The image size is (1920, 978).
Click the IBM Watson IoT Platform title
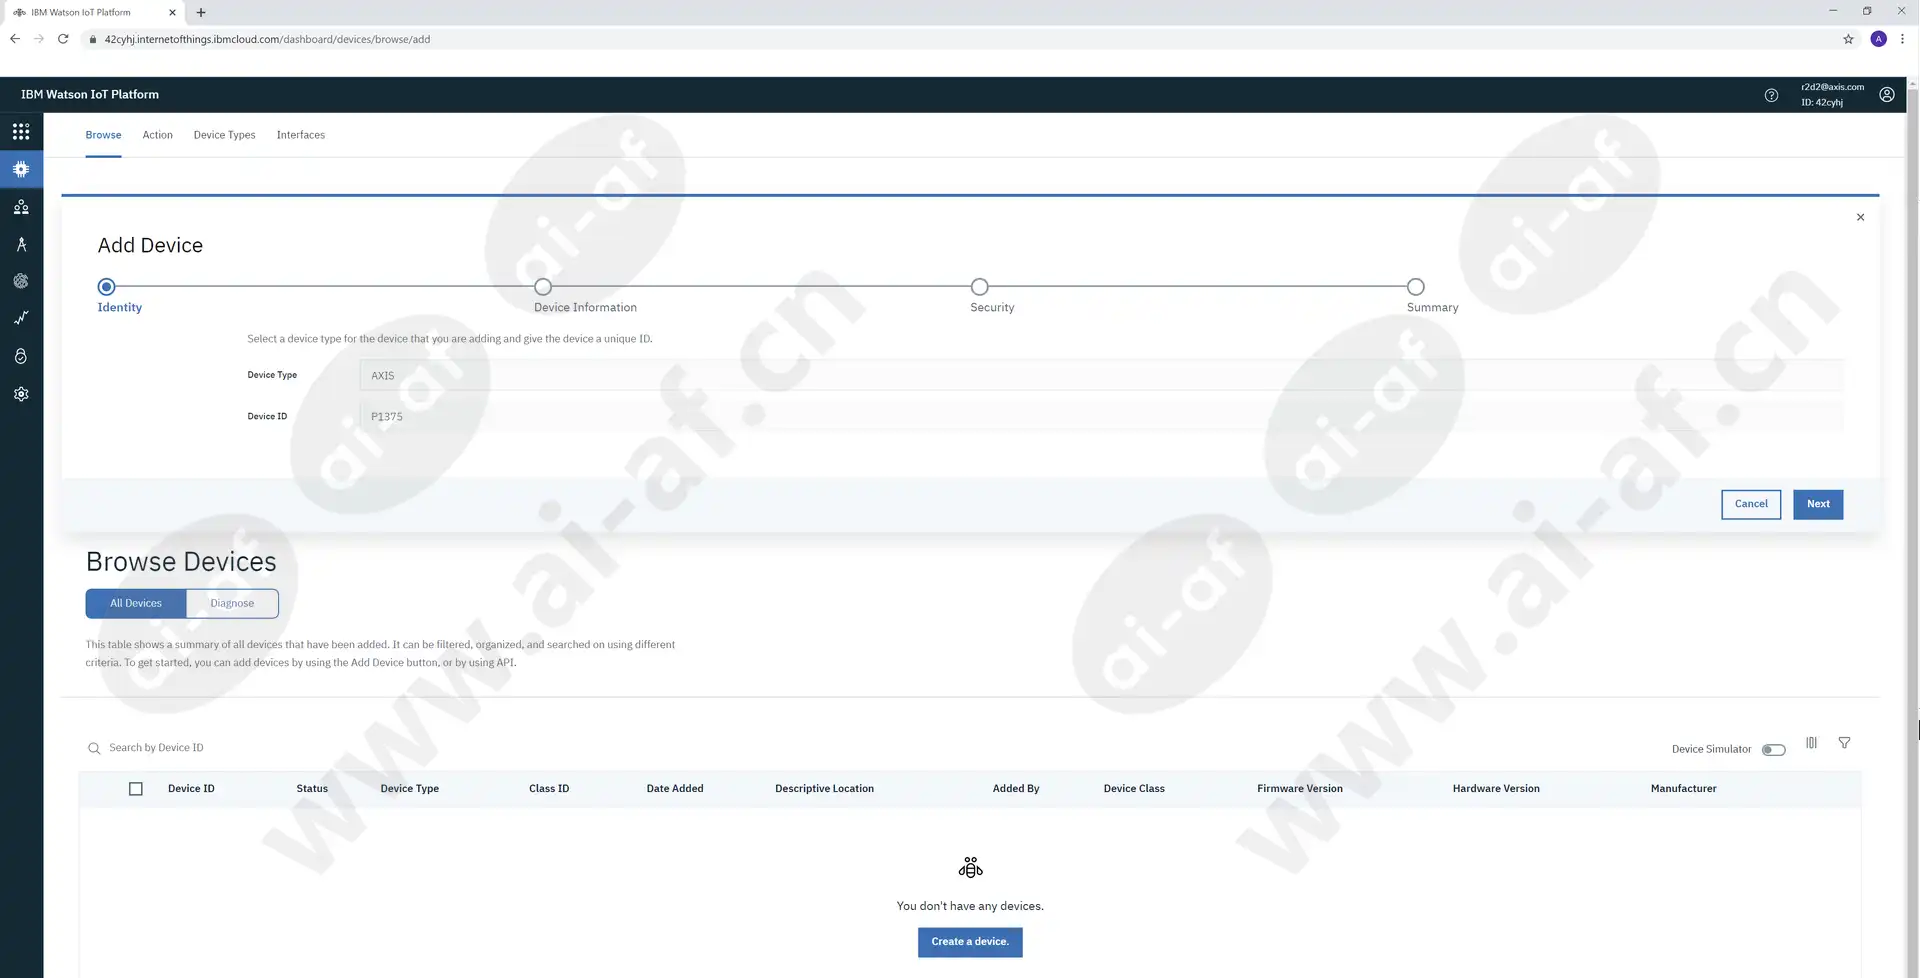click(x=90, y=95)
